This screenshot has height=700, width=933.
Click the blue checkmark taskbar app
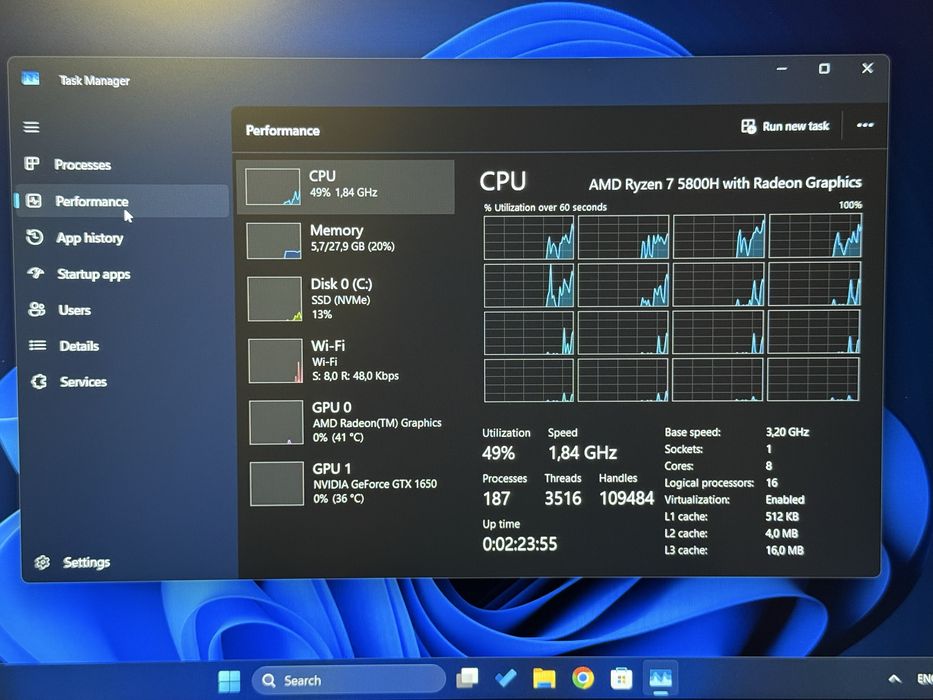(x=505, y=678)
